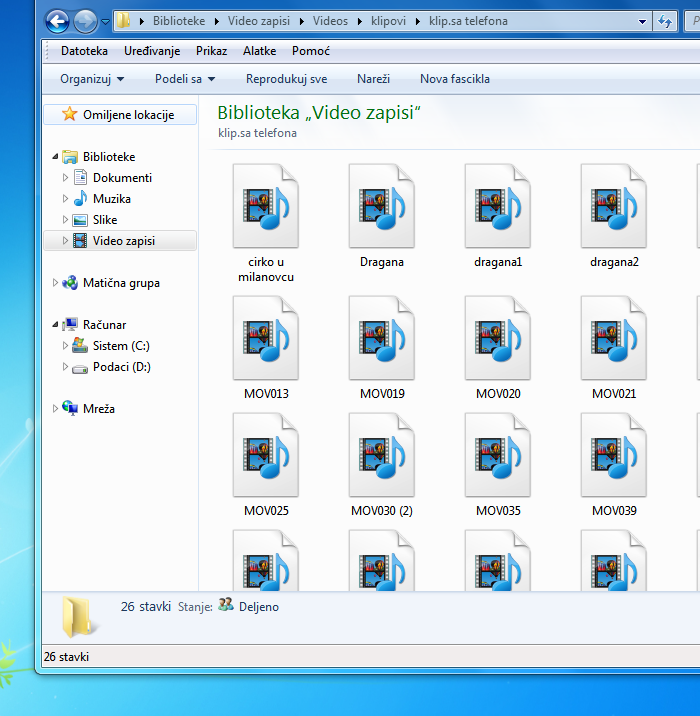Expand the Video zapisi node
Screen dimensions: 700x716
65,241
